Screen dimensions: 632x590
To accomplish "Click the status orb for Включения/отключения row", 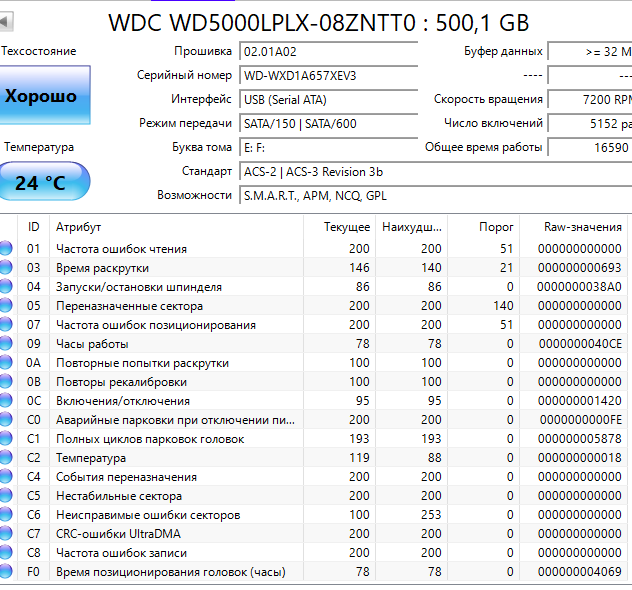I will 7,401.
